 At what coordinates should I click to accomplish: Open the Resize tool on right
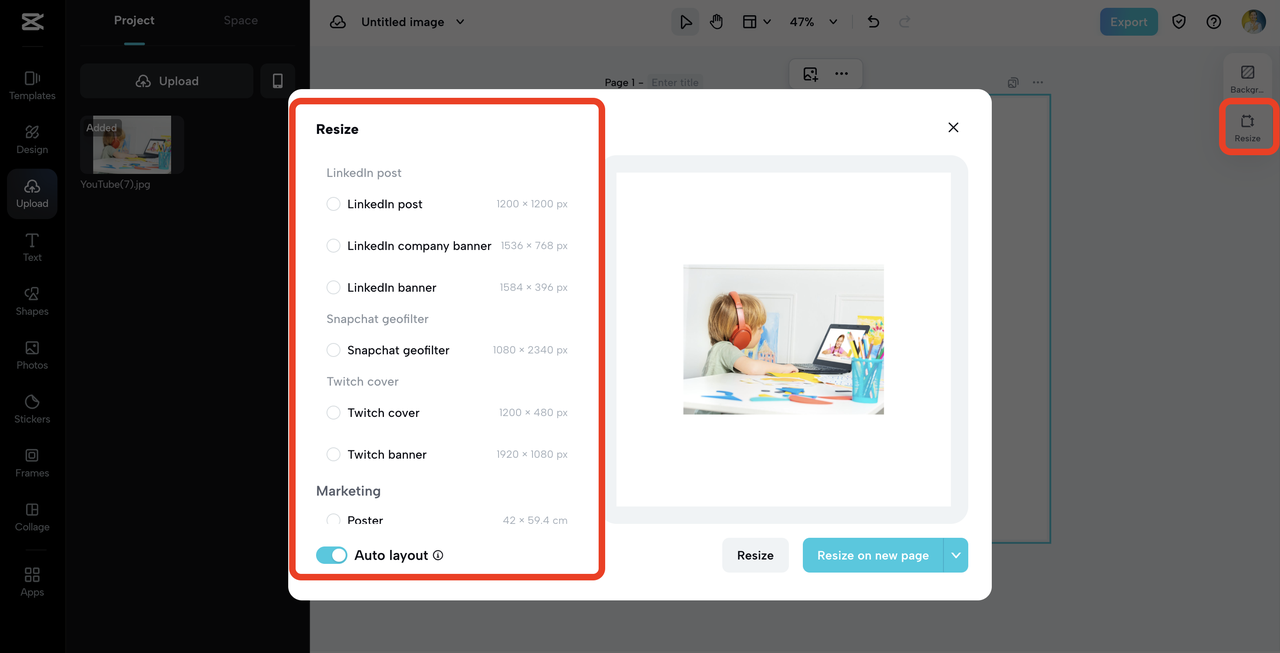coord(1247,128)
